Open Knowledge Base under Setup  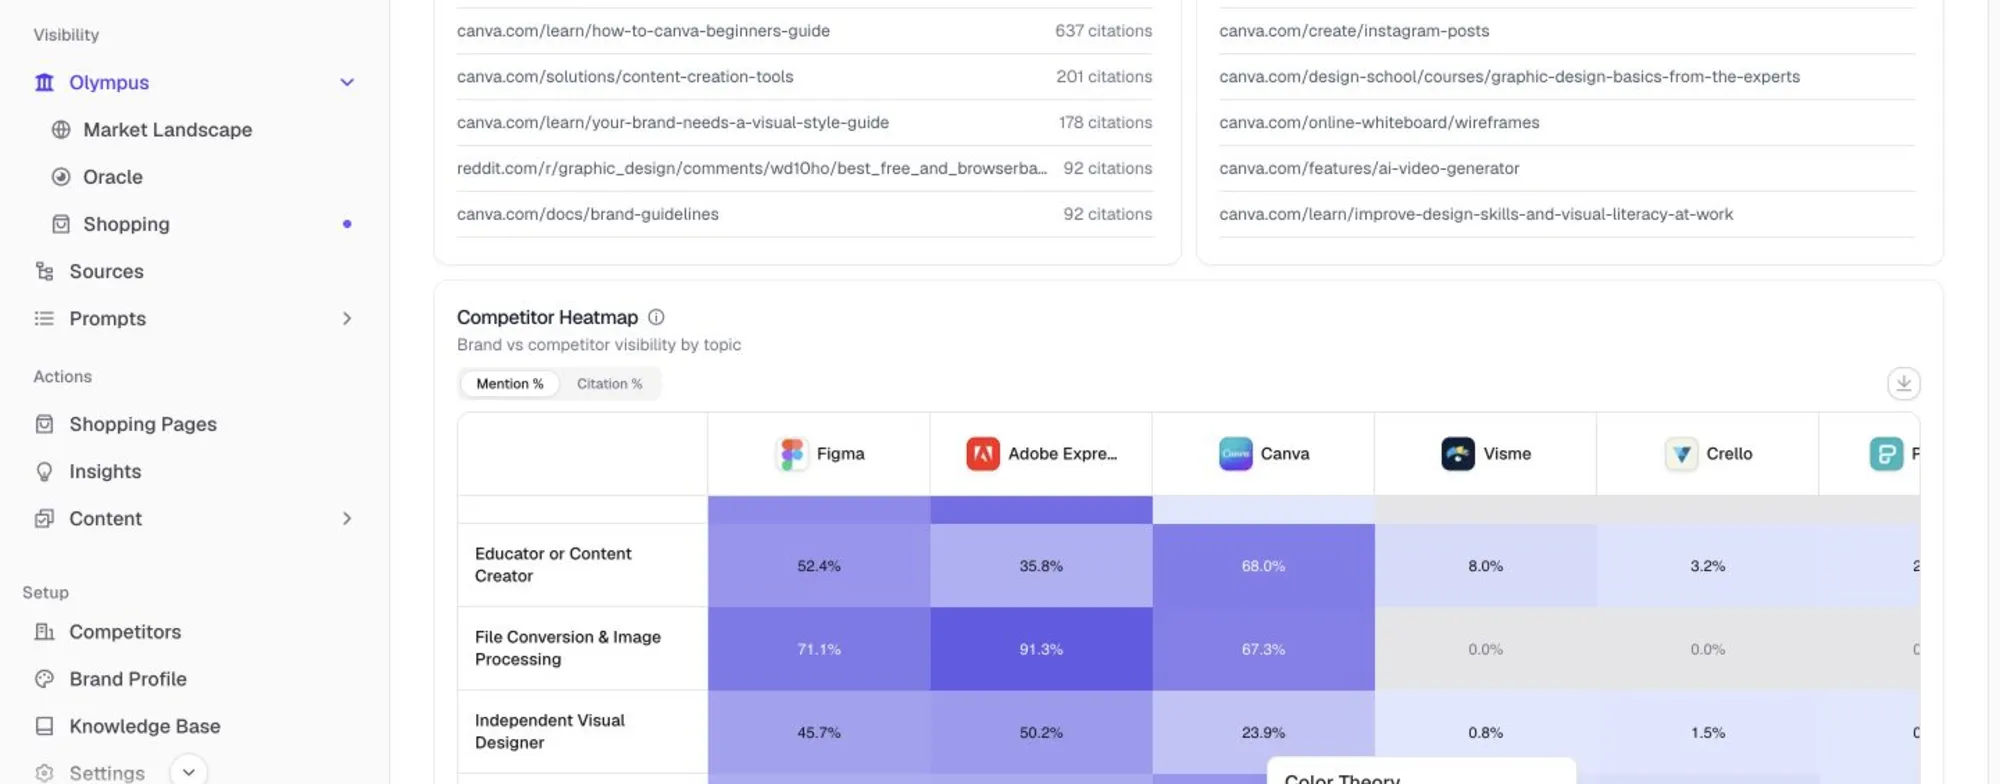(145, 726)
